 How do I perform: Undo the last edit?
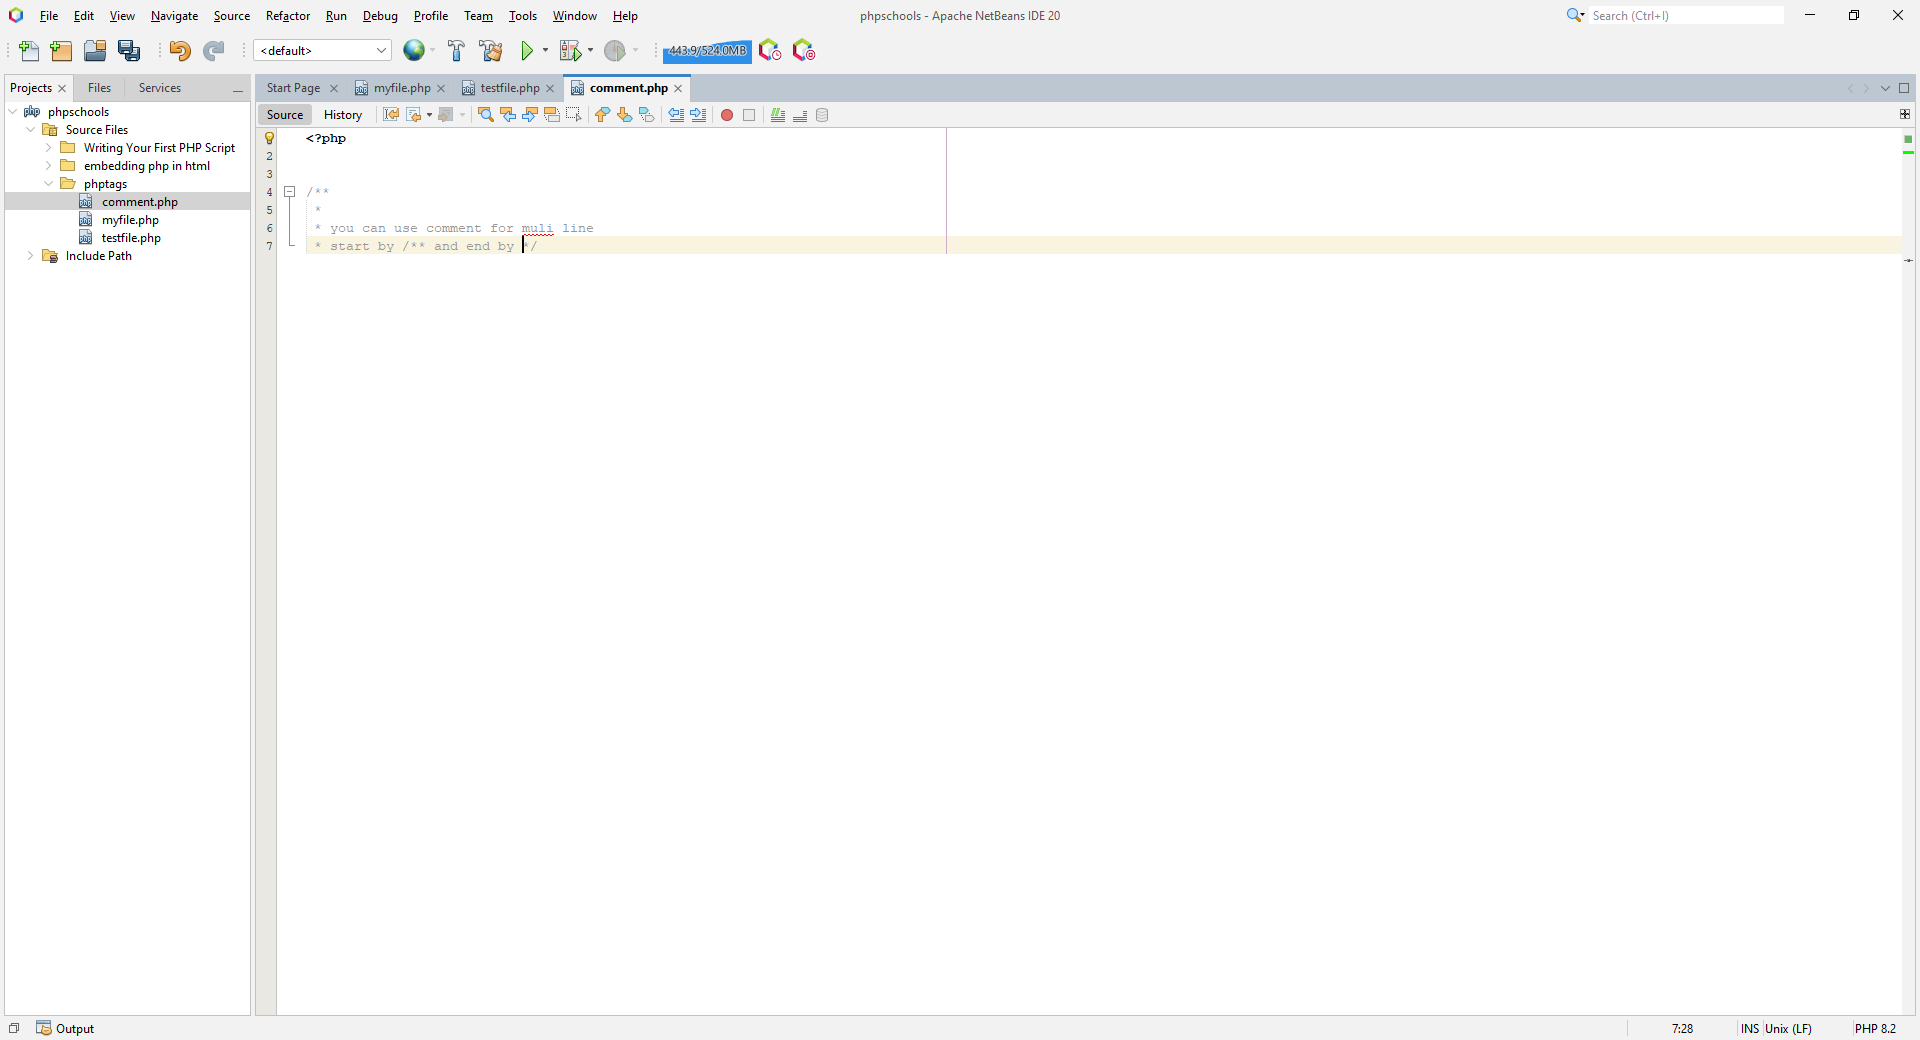[x=180, y=51]
